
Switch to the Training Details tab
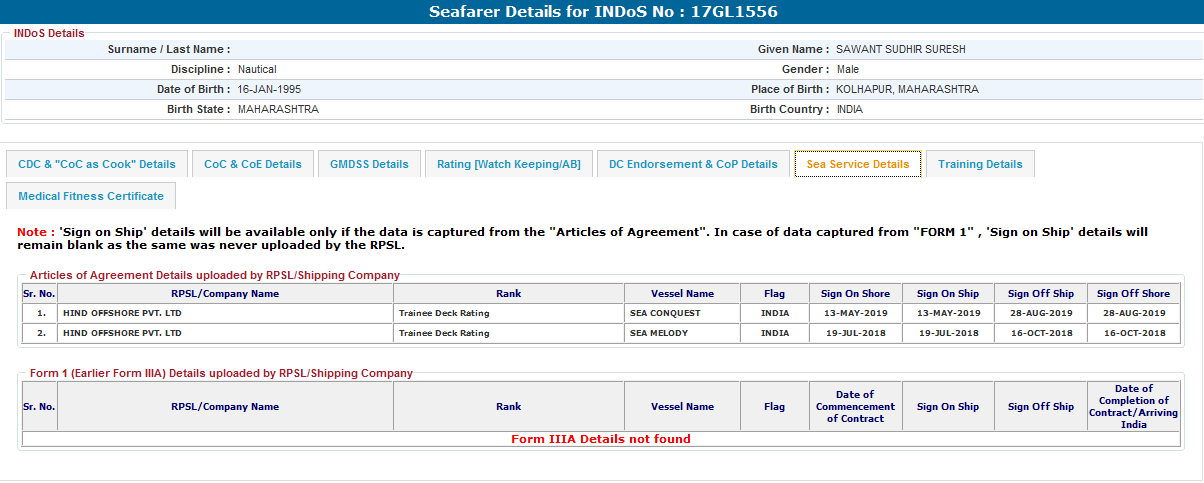coord(980,164)
